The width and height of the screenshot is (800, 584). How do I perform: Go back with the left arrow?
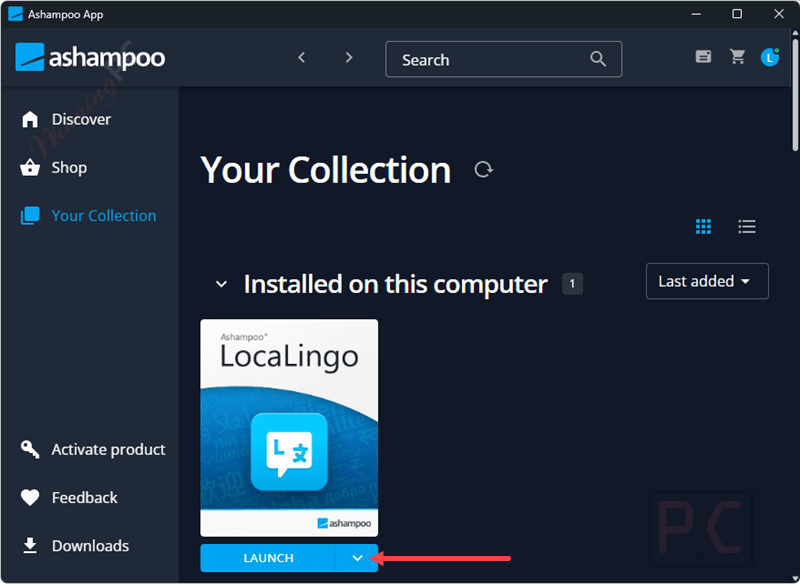pos(302,58)
